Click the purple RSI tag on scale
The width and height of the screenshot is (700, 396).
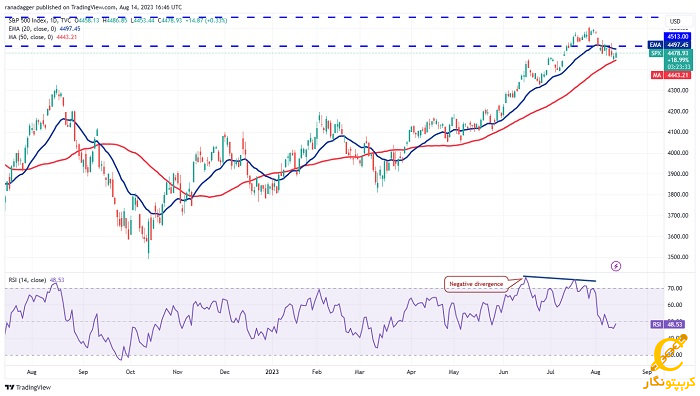(x=656, y=325)
